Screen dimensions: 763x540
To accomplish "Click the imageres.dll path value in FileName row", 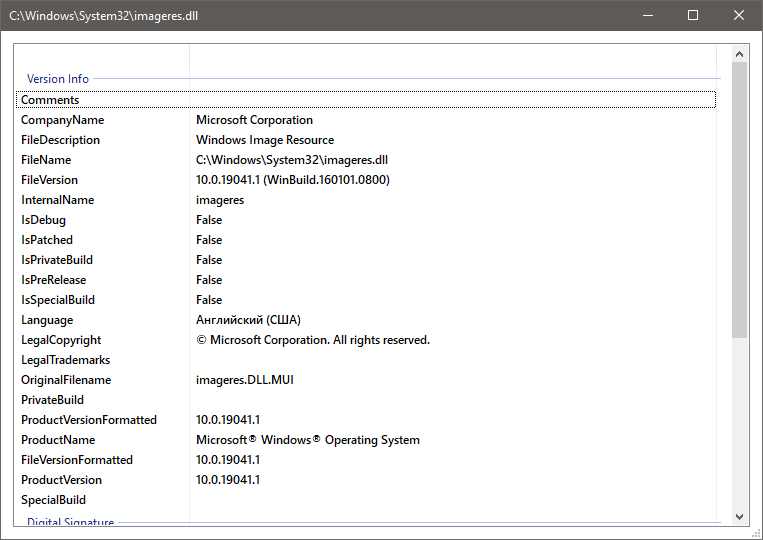I will pos(292,160).
